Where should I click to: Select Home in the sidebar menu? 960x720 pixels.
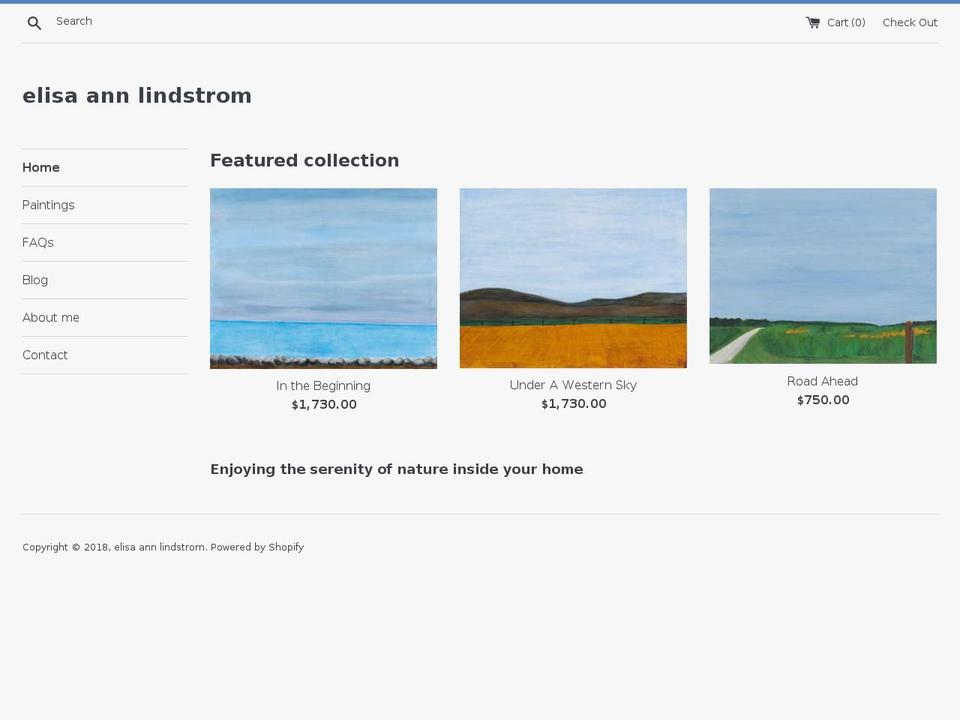pos(41,168)
